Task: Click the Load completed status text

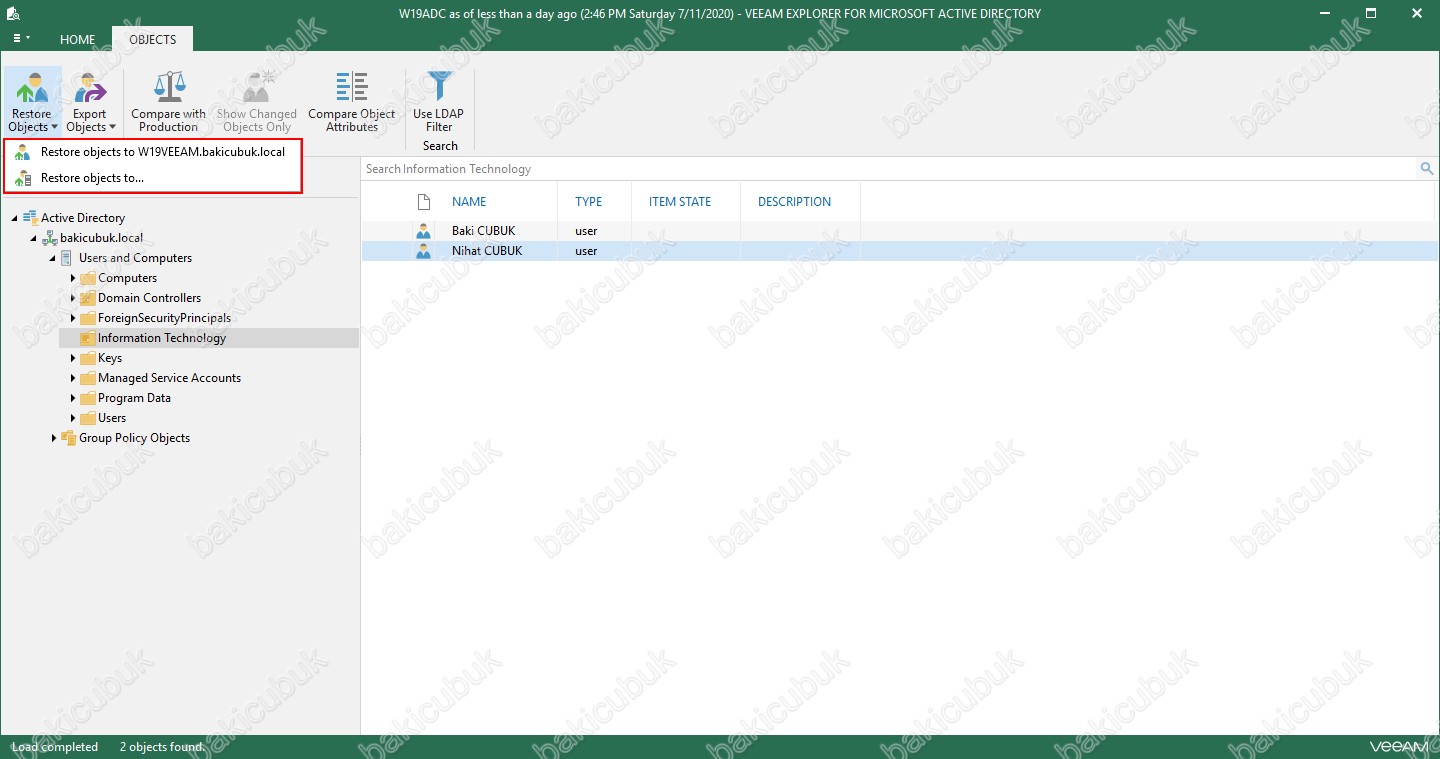Action: tap(55, 747)
